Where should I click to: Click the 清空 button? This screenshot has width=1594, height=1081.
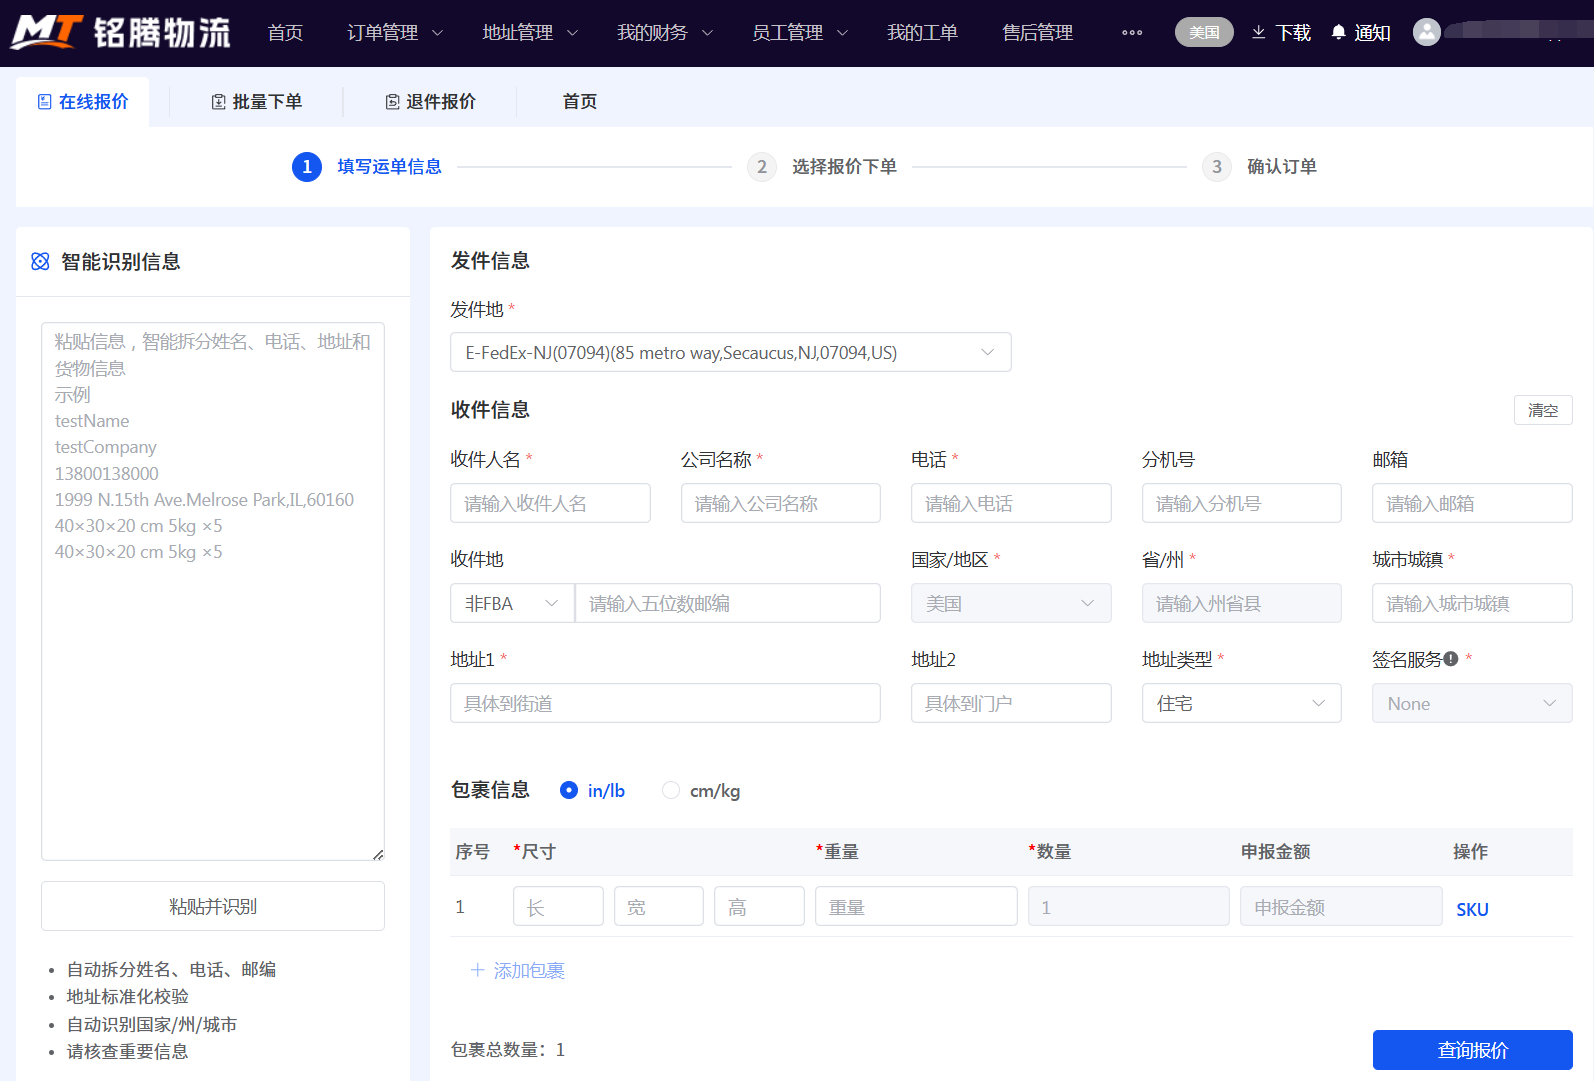[1543, 410]
